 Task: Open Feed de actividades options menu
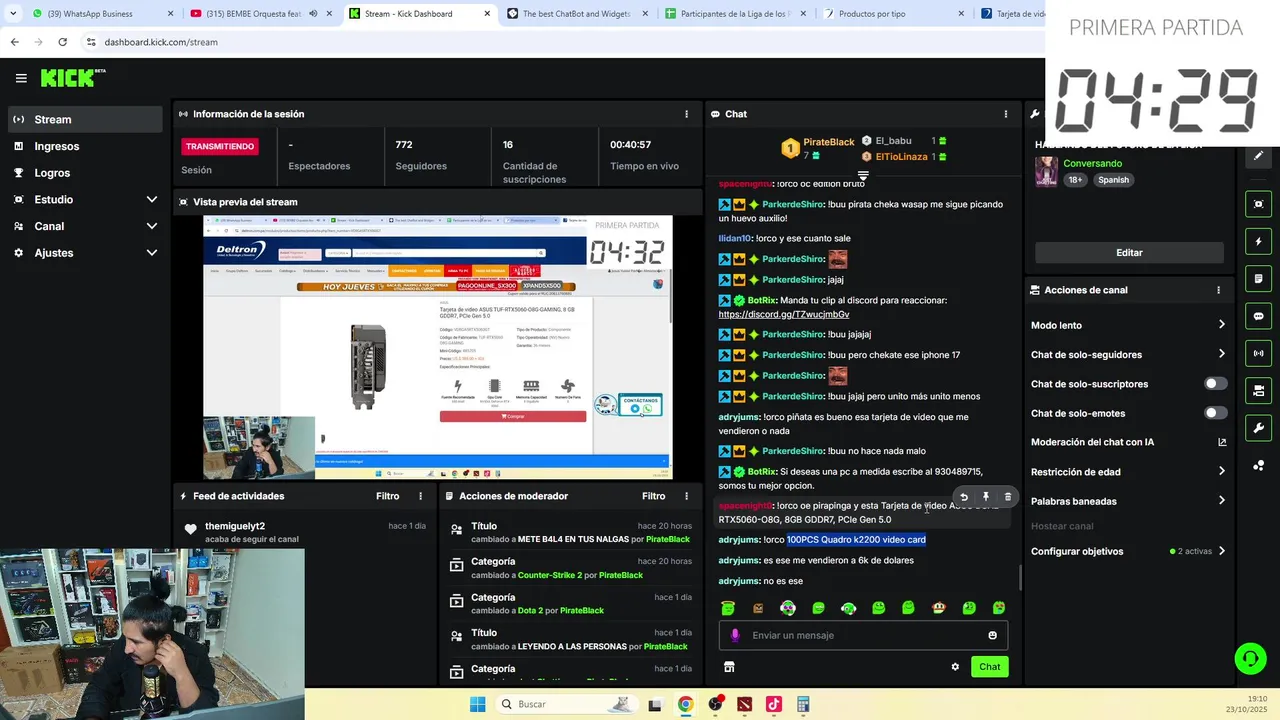[x=421, y=496]
